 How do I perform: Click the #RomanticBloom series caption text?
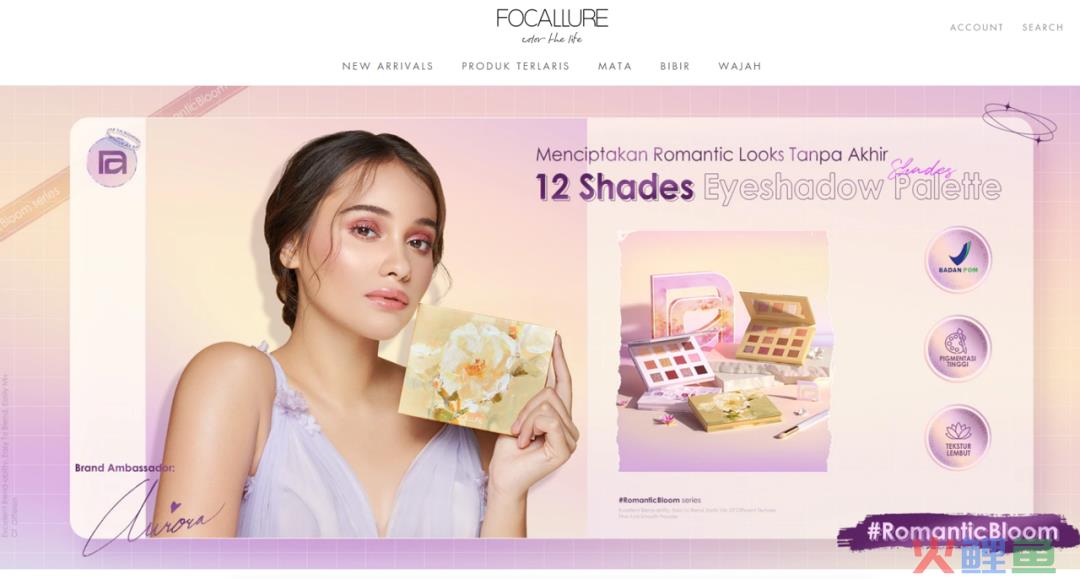tap(659, 500)
